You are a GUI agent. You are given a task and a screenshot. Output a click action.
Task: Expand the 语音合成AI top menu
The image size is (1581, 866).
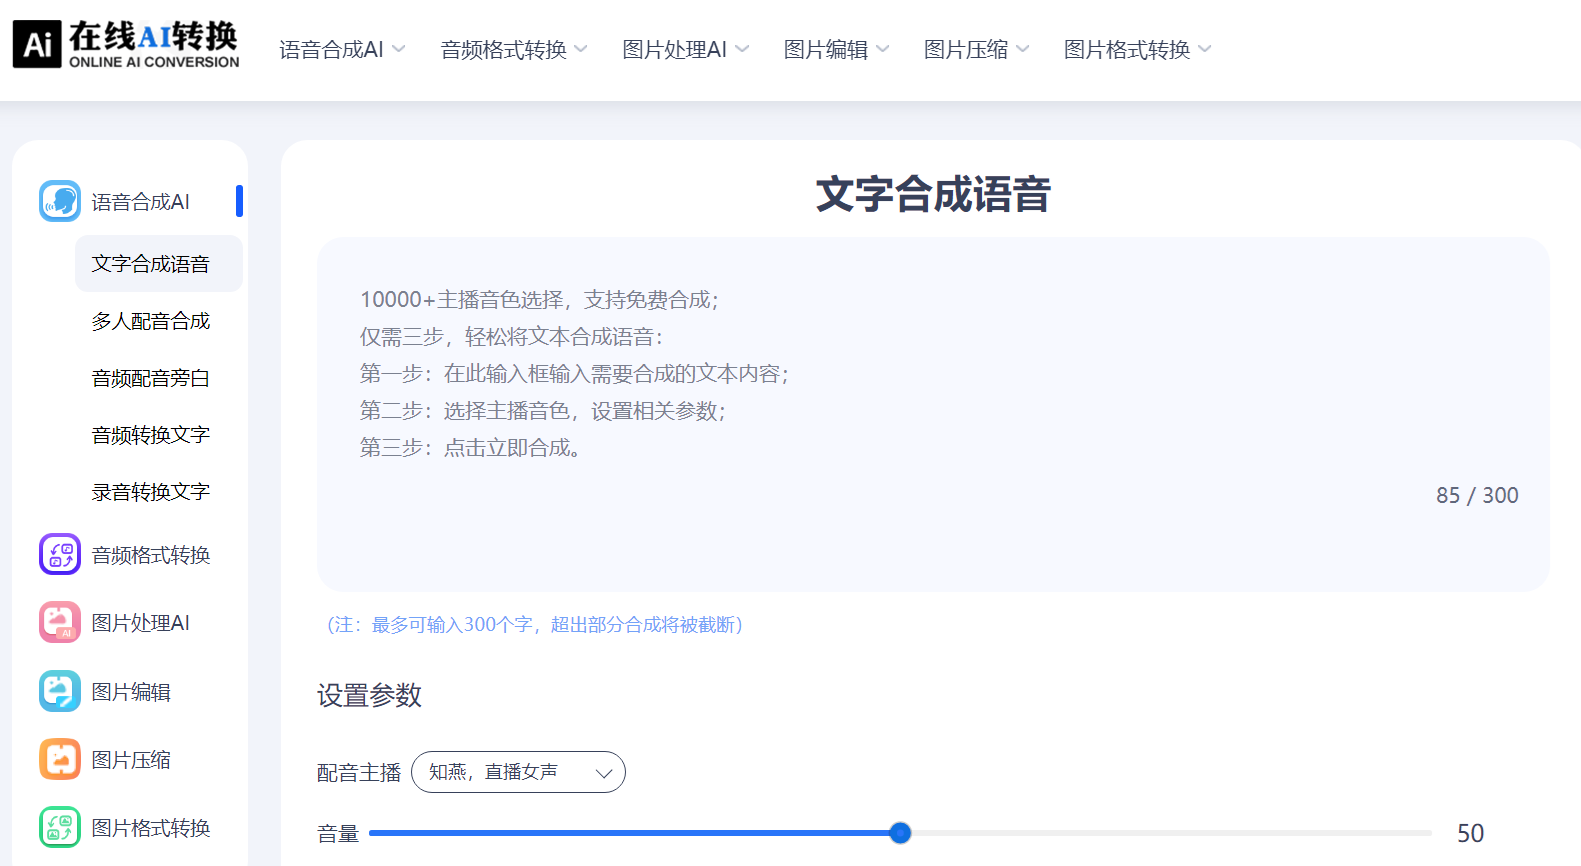(x=342, y=50)
